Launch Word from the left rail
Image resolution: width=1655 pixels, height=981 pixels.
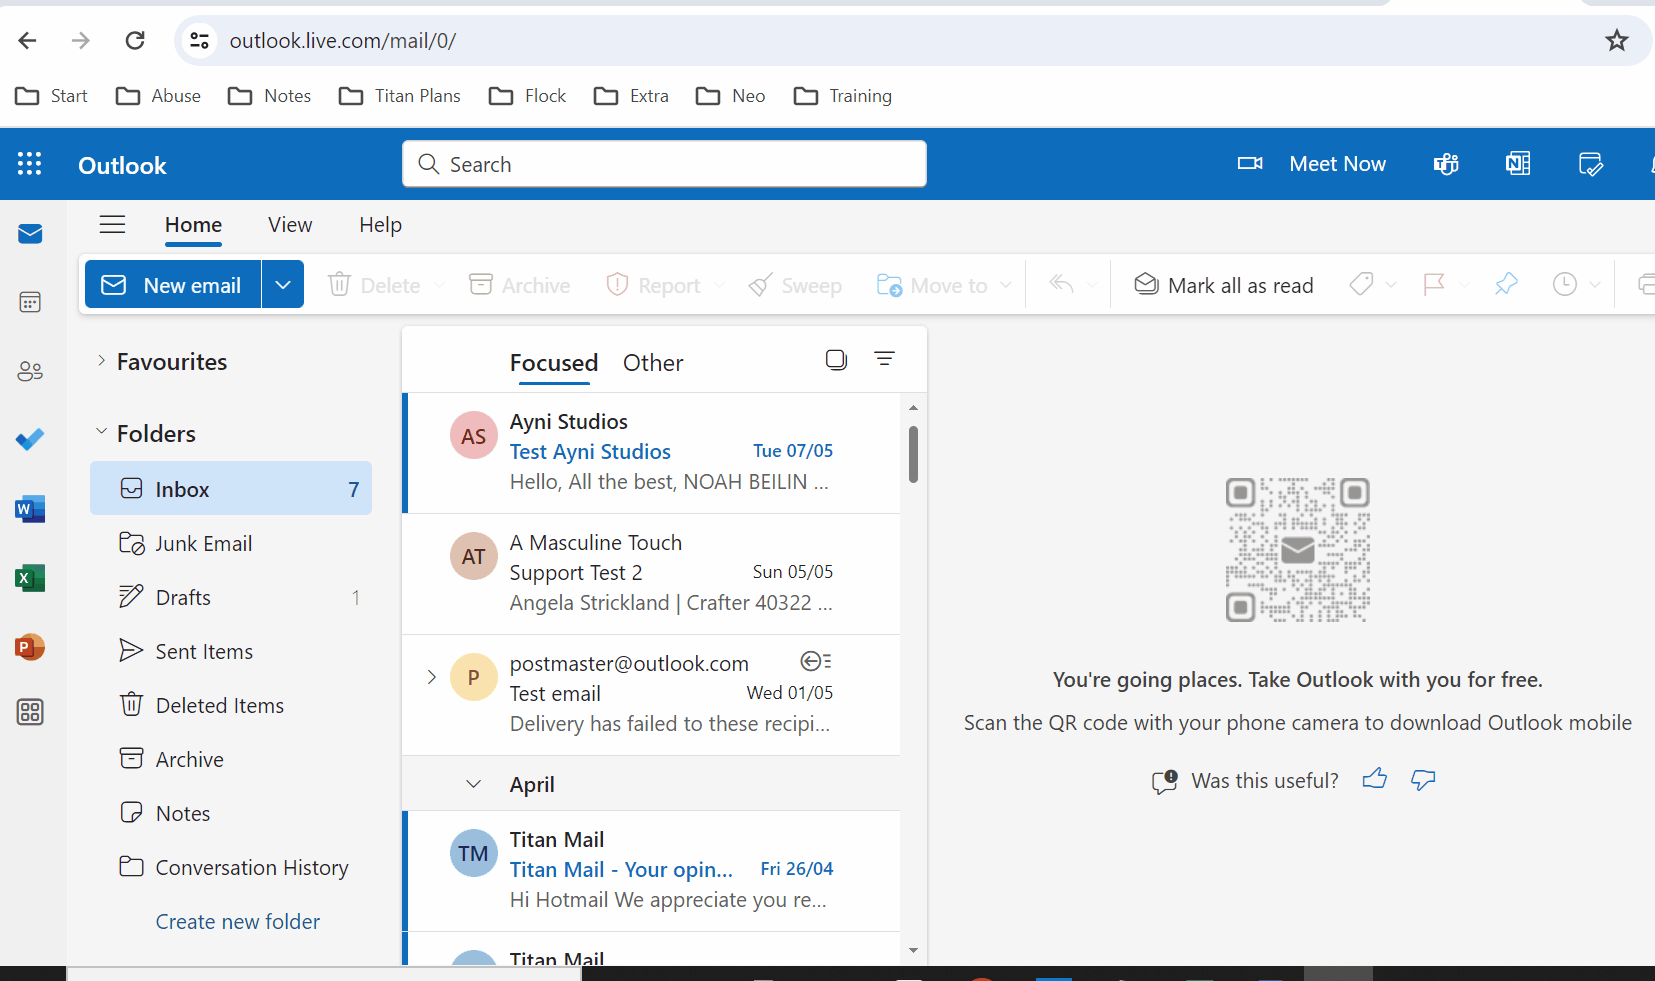point(30,509)
